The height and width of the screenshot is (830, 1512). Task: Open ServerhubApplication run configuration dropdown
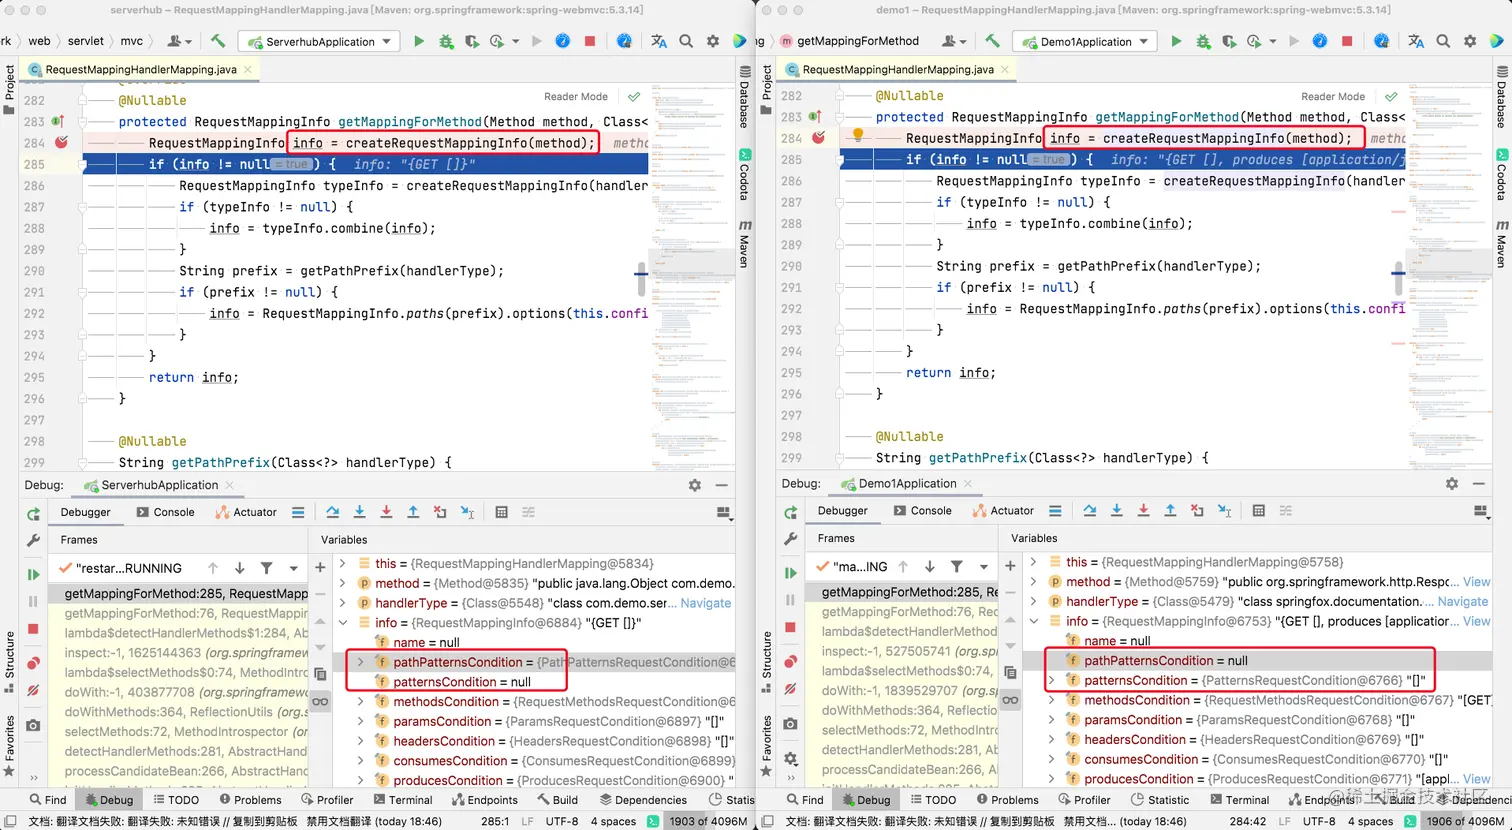[319, 42]
